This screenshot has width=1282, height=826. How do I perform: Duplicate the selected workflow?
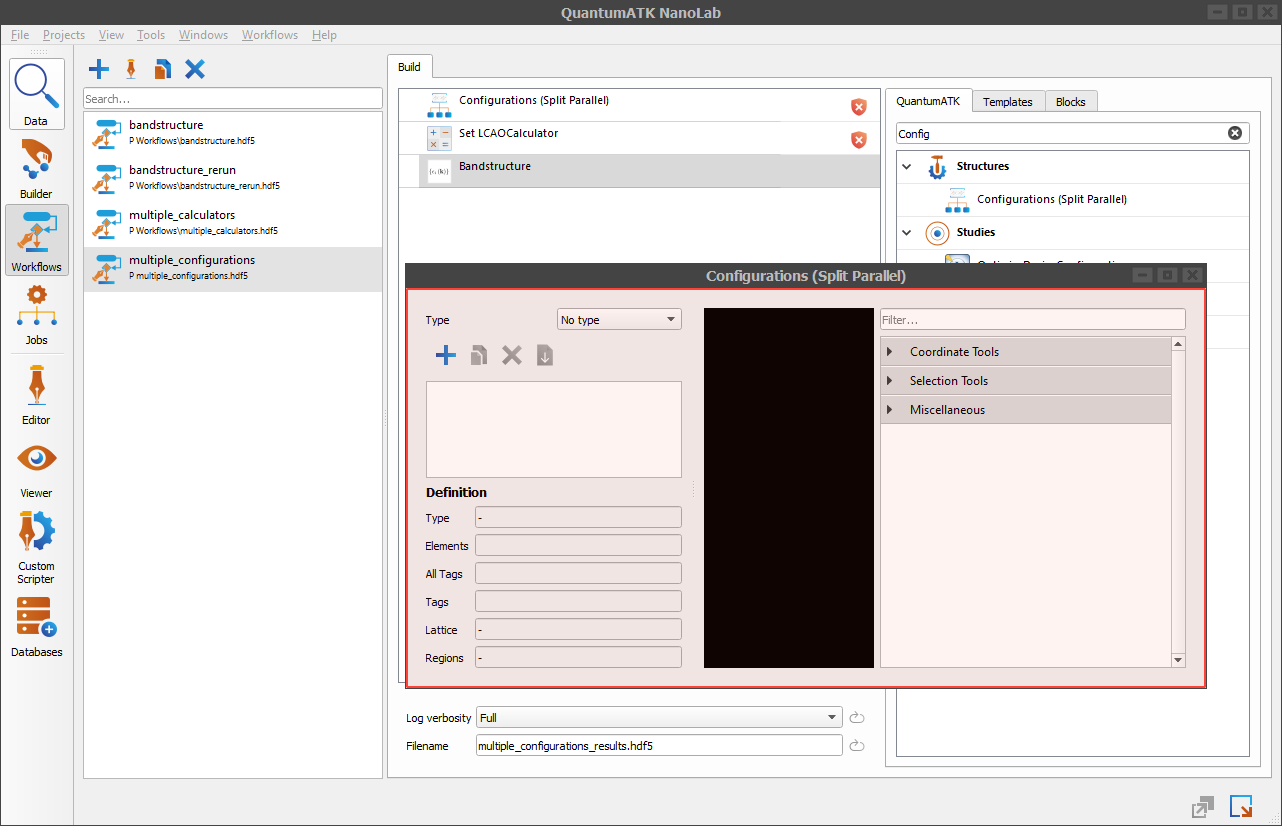[x=162, y=69]
